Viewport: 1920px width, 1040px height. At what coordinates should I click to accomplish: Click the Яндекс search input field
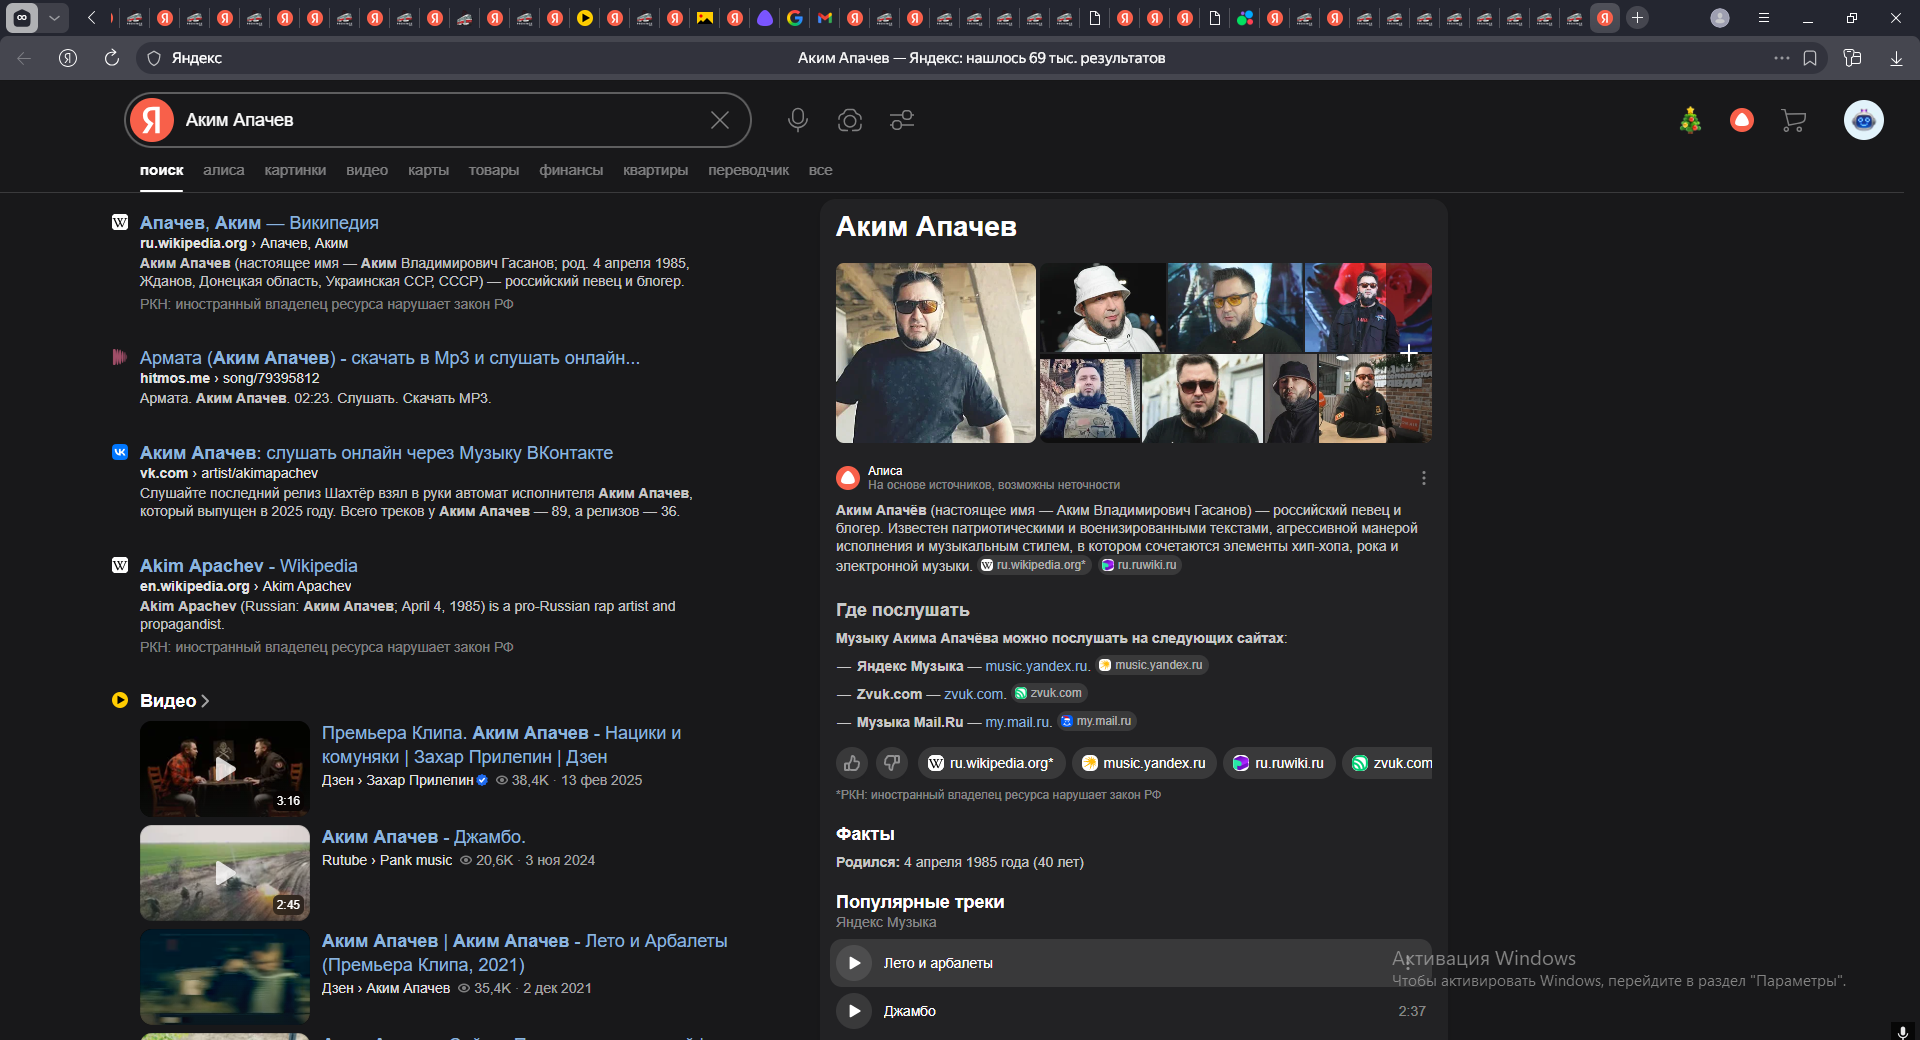[x=440, y=120]
